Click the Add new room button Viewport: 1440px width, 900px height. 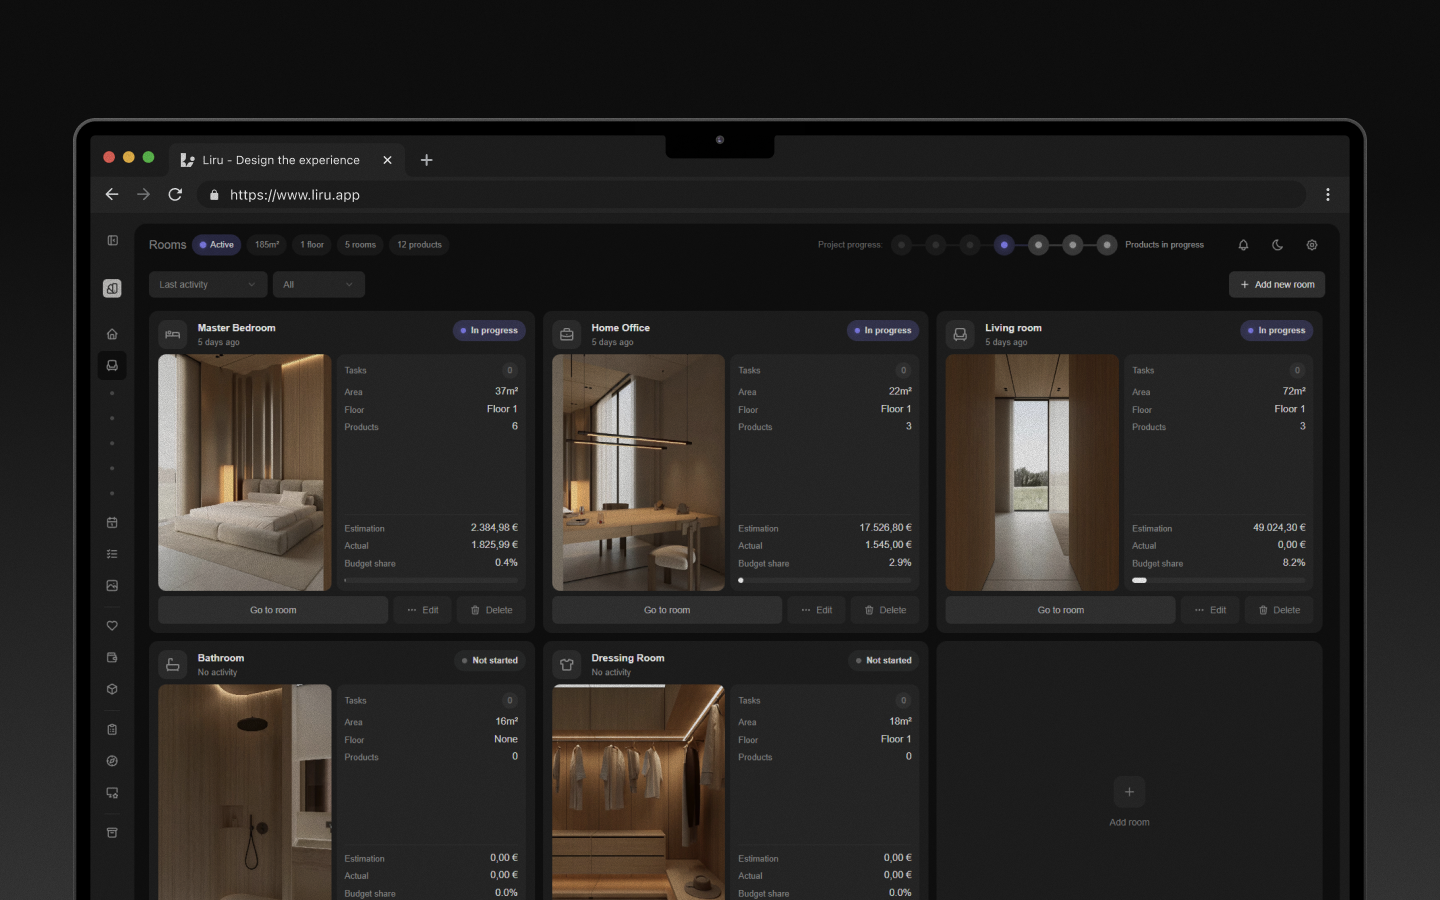click(x=1277, y=284)
